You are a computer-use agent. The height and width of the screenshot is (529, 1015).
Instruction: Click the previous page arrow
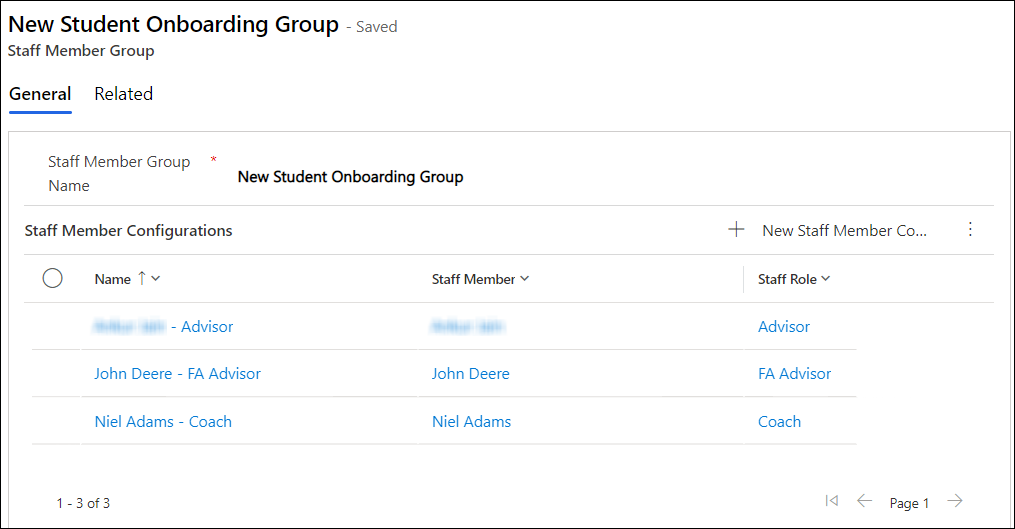pos(864,501)
